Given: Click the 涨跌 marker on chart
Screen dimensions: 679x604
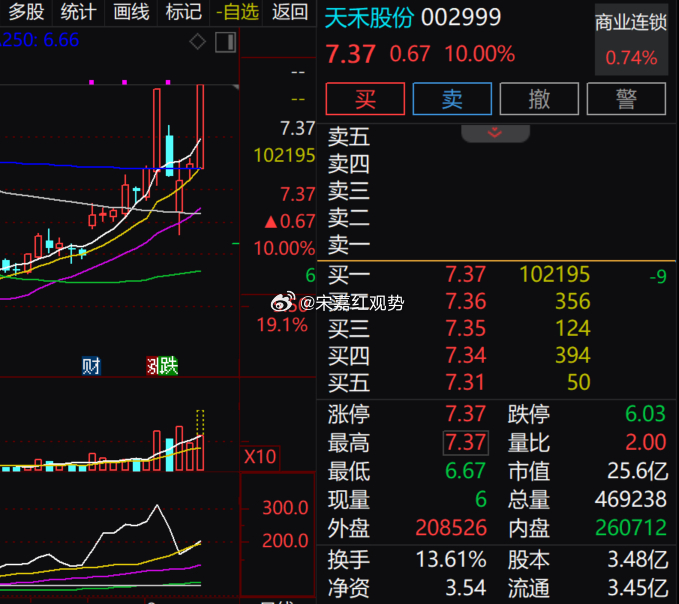Looking at the screenshot, I should click(162, 366).
